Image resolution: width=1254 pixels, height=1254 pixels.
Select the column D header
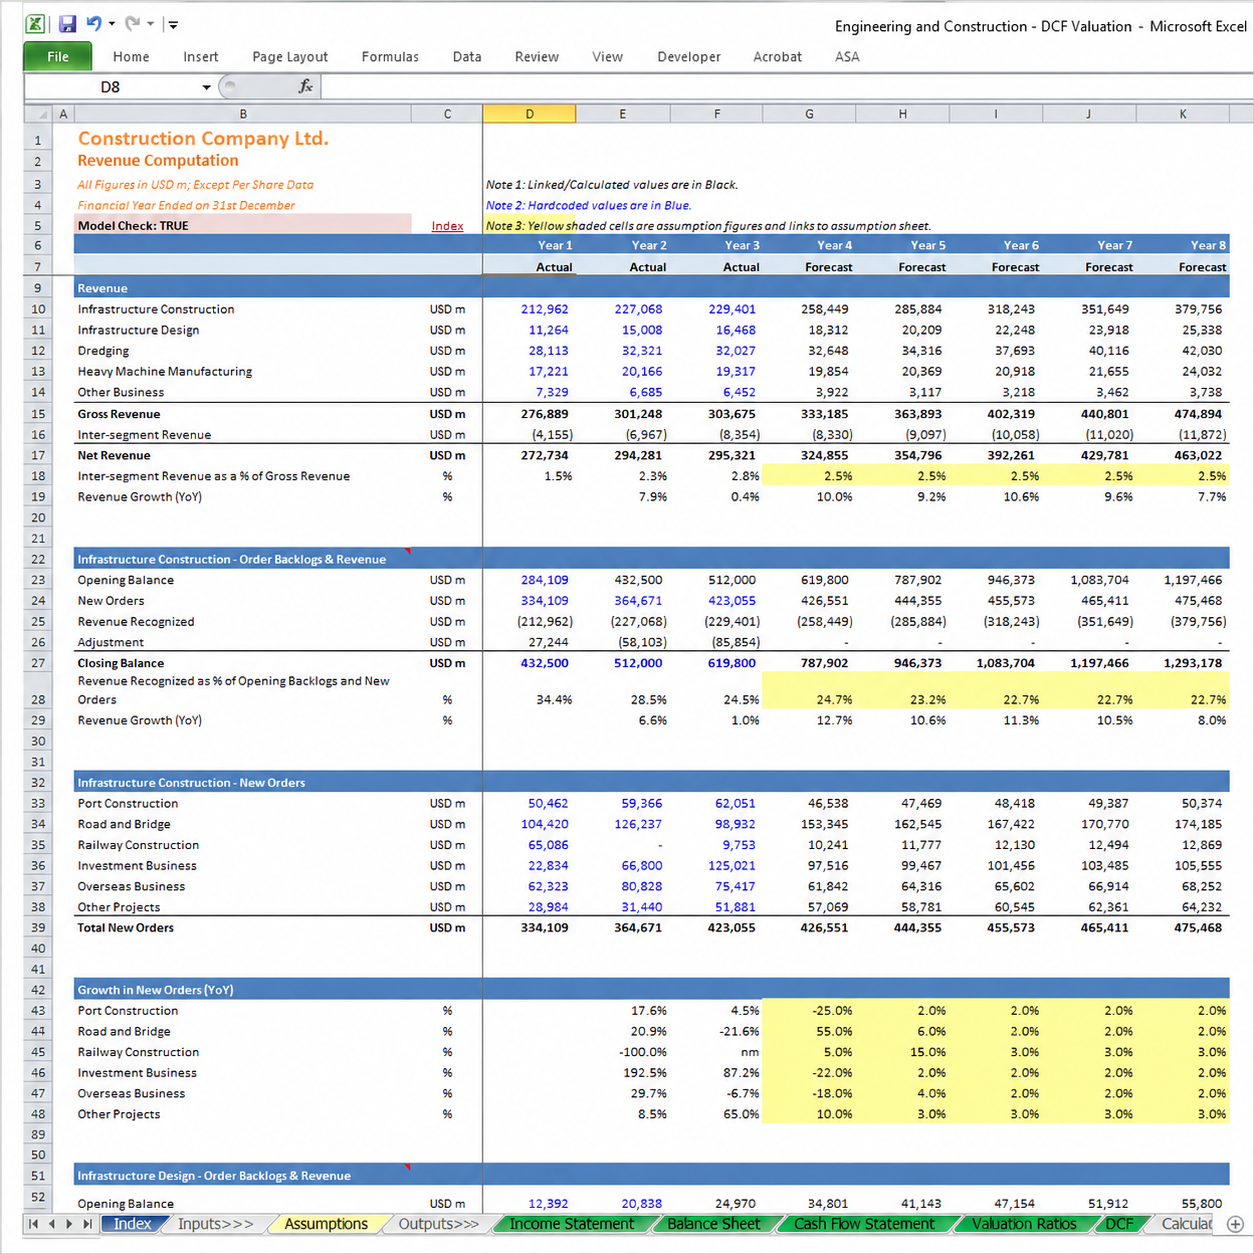coord(529,114)
